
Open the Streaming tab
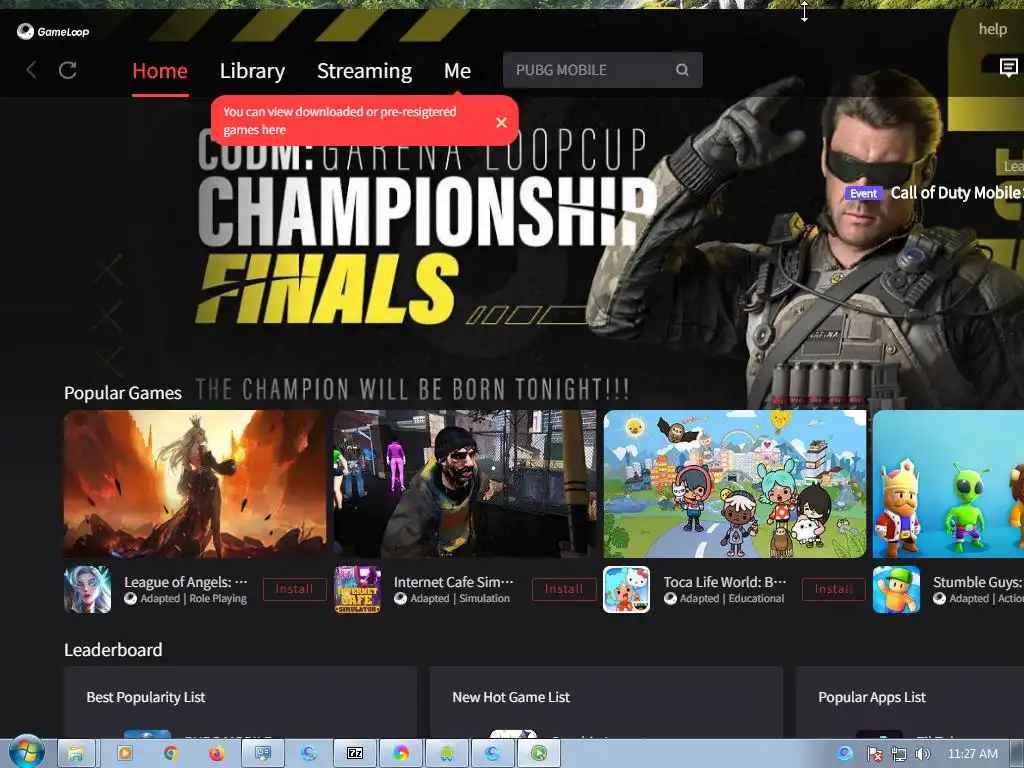[364, 71]
